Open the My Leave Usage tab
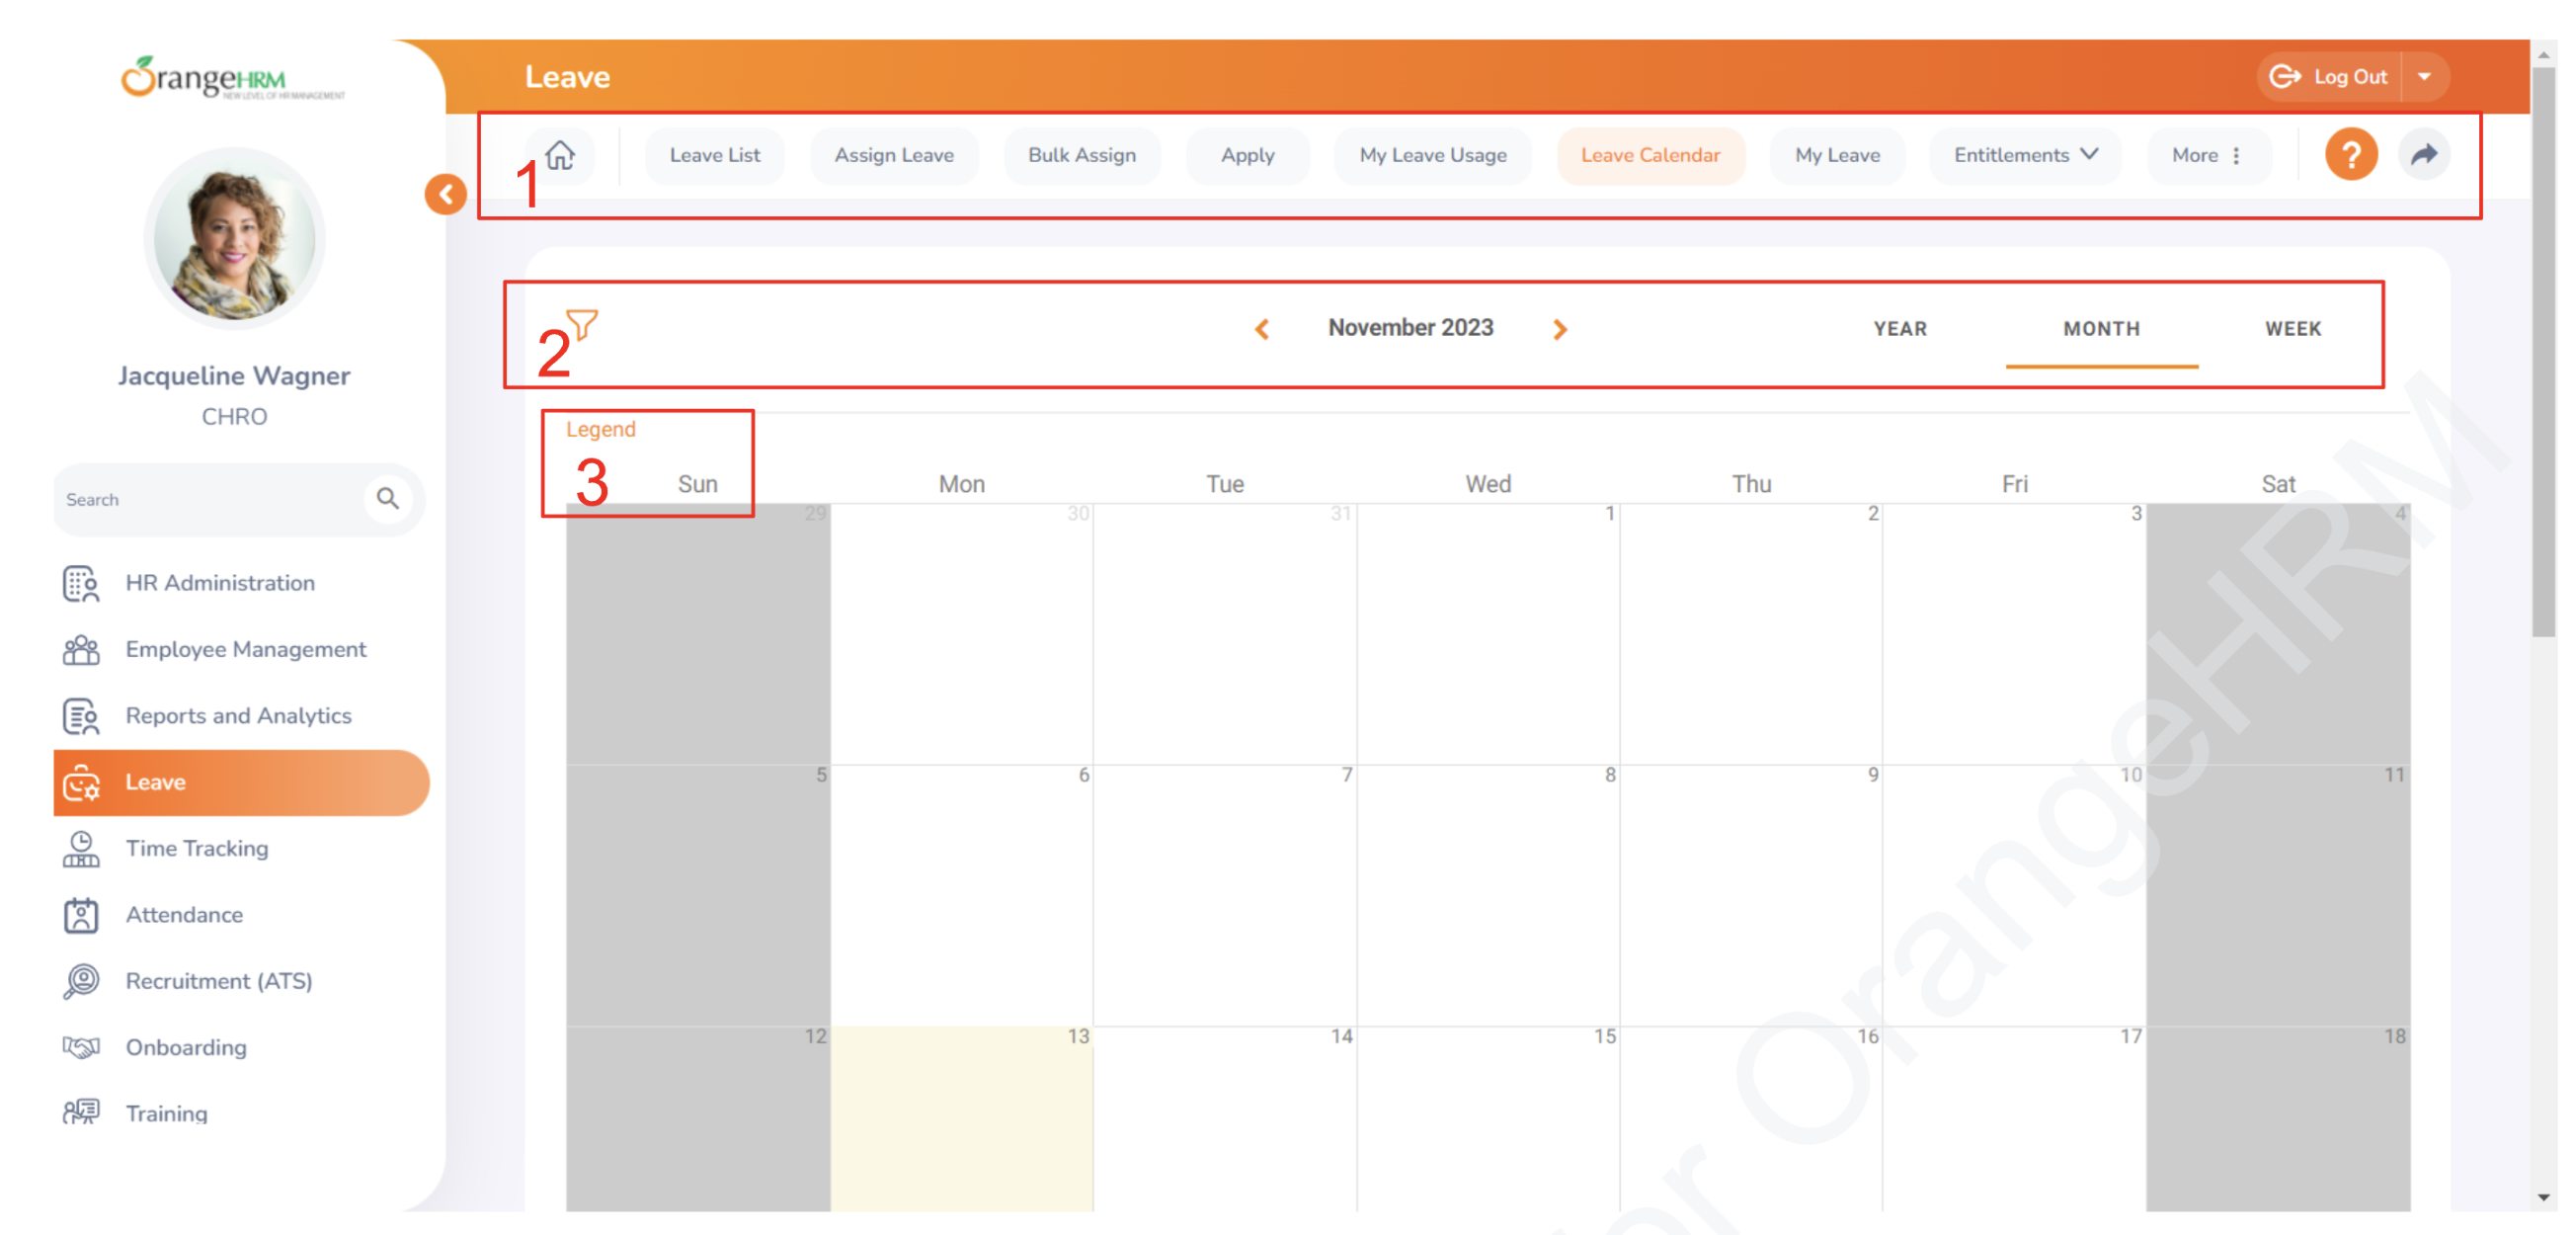The image size is (2576, 1235). point(1432,155)
